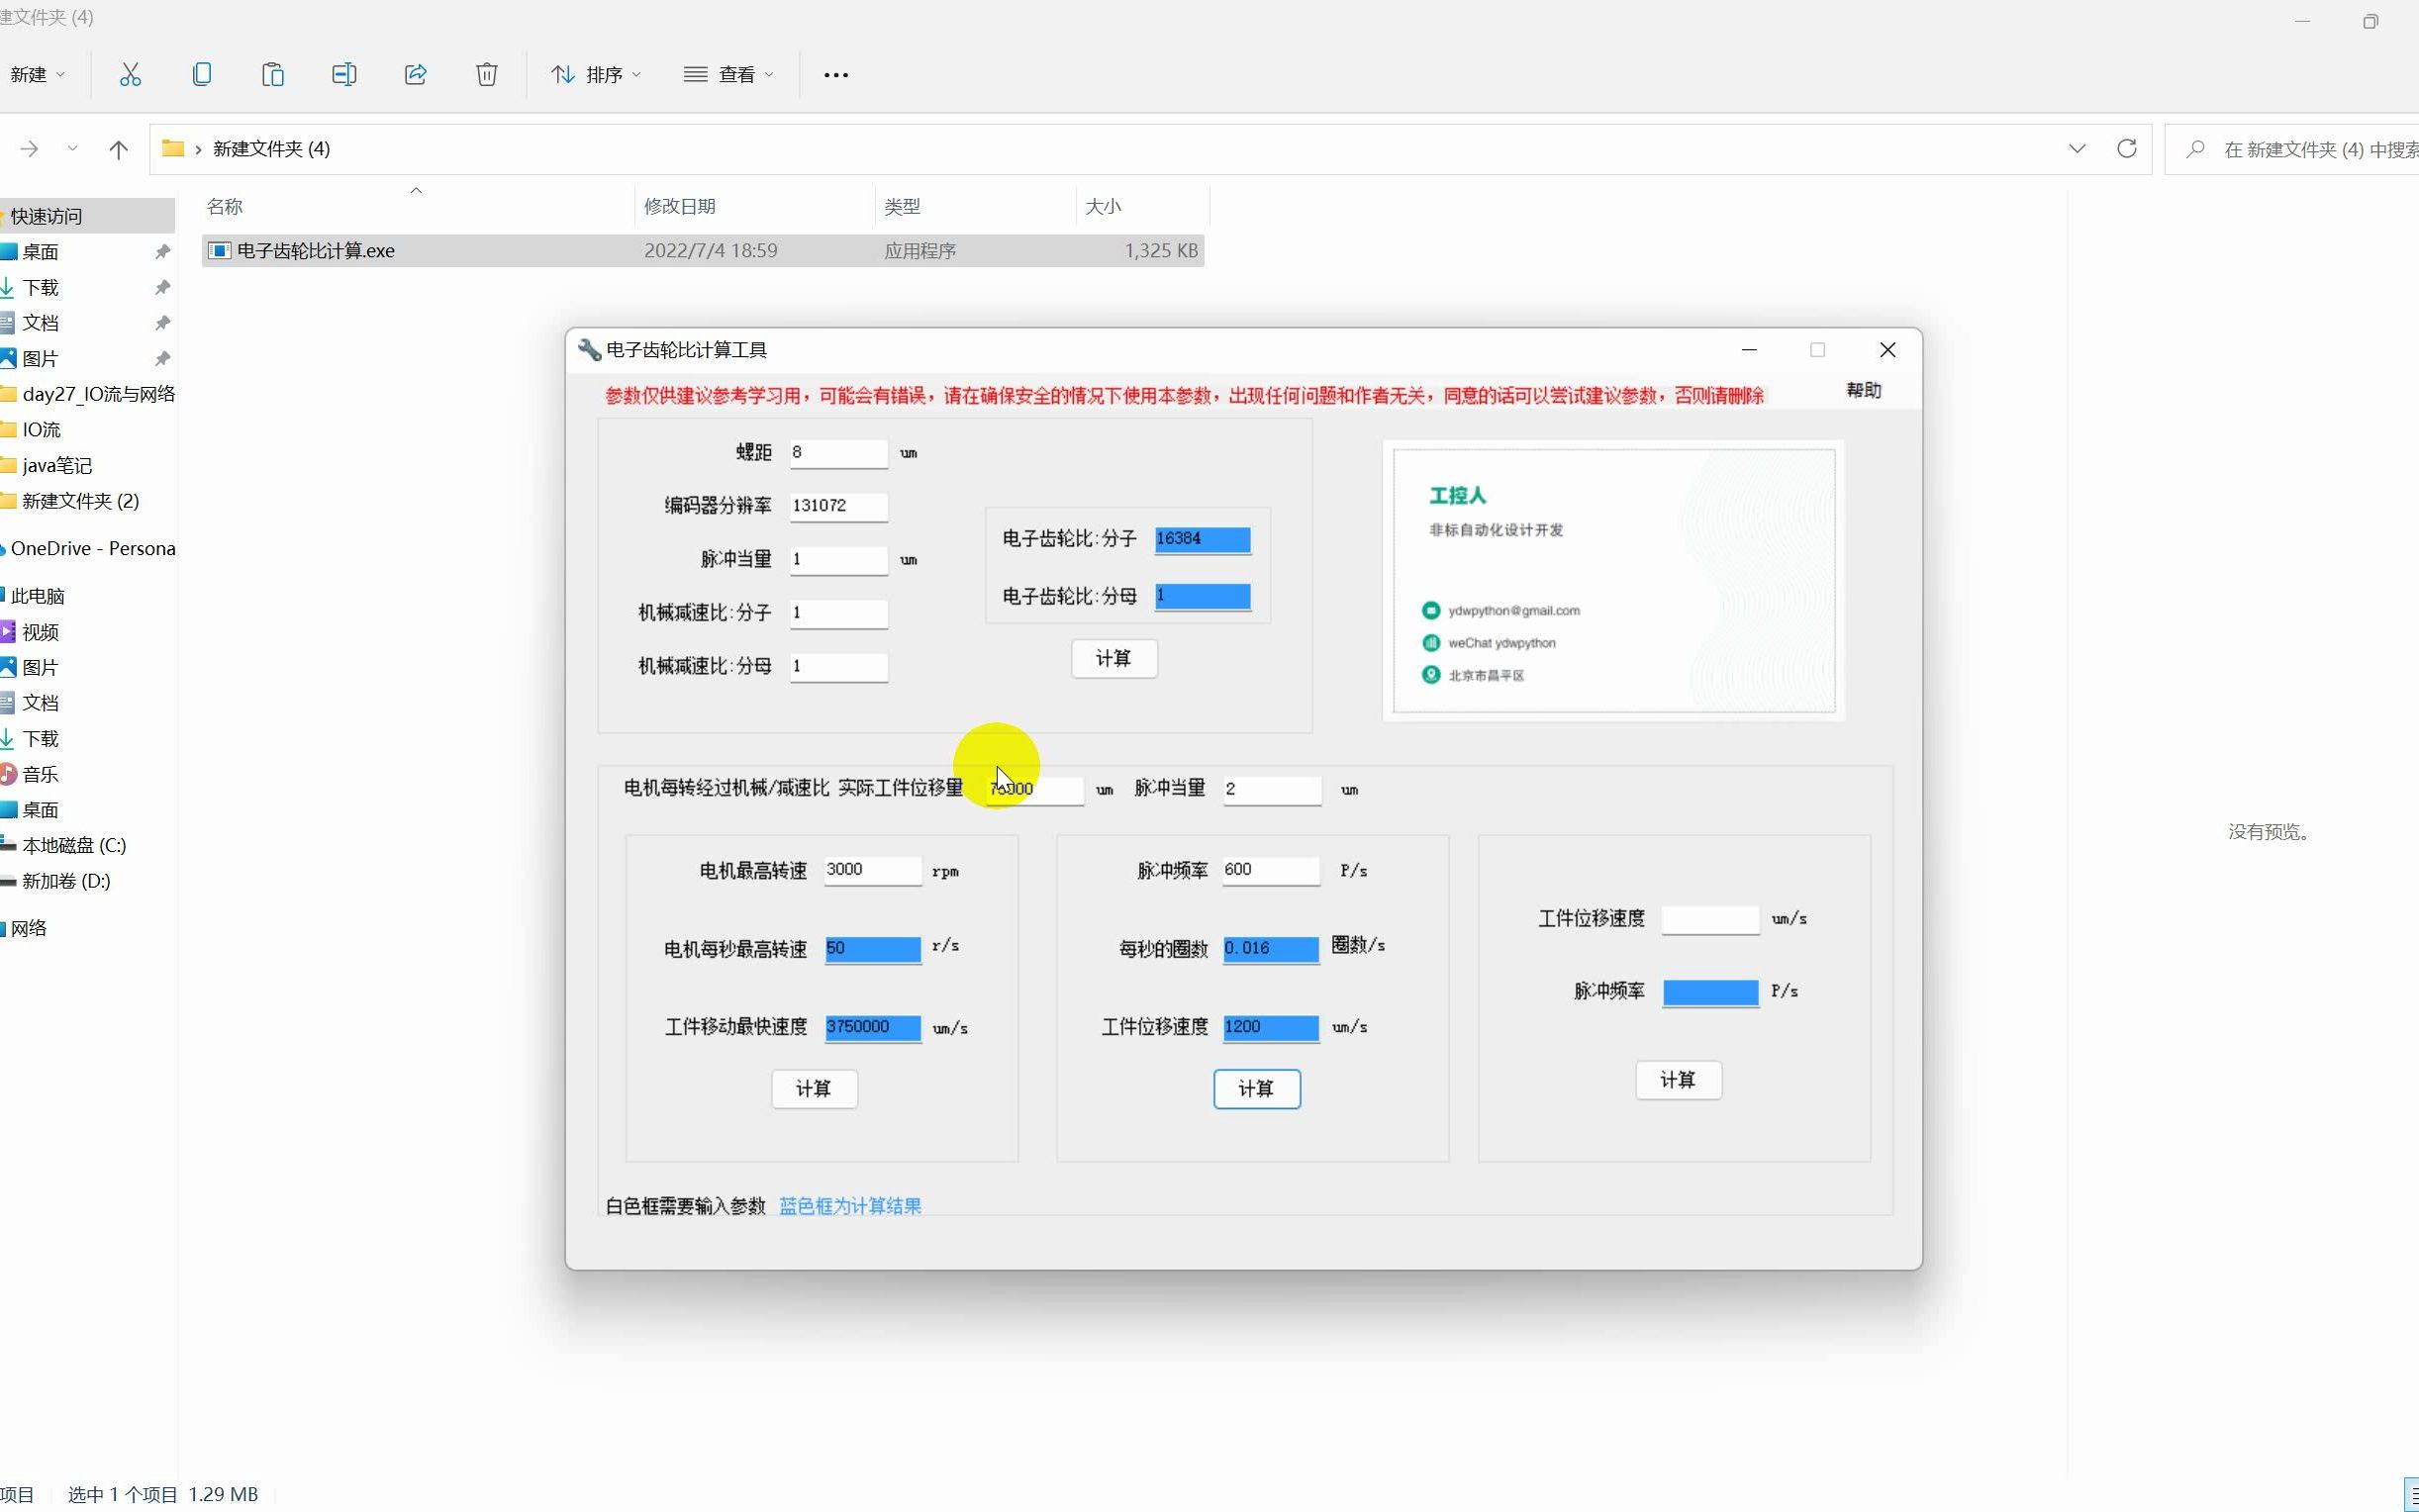
Task: Click 计算 under 脉冲频率 P/s result
Action: 1677,1080
